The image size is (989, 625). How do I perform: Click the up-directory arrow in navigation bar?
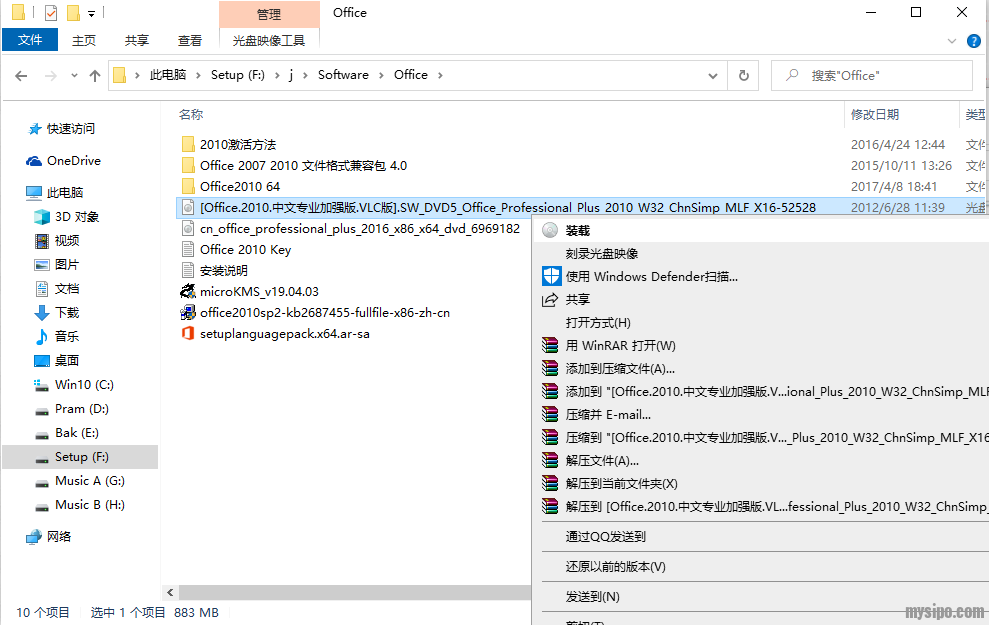[95, 75]
